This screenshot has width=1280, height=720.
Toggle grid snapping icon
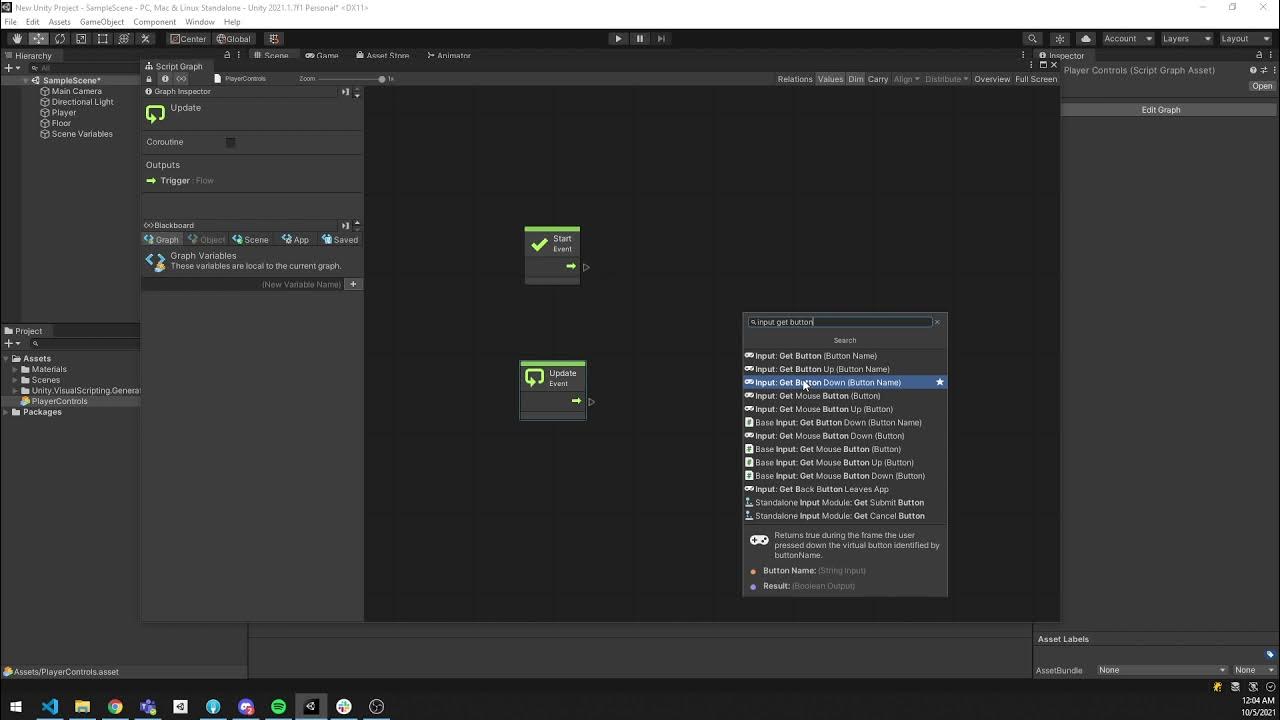(273, 39)
